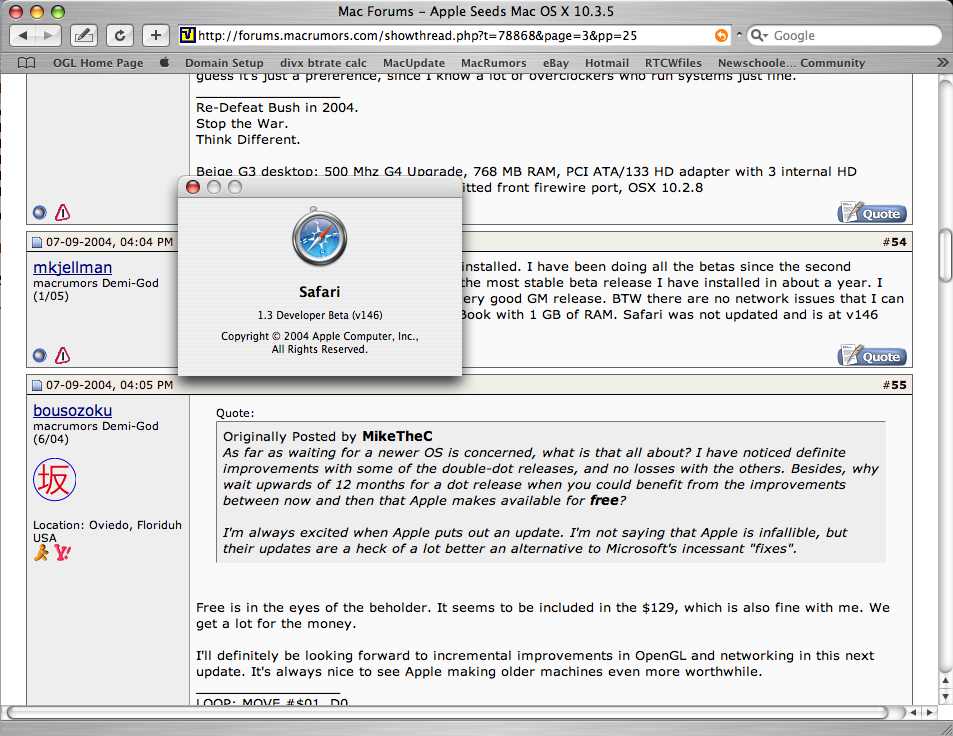Quote the post above post #54
This screenshot has width=953, height=736.
pyautogui.click(x=872, y=213)
